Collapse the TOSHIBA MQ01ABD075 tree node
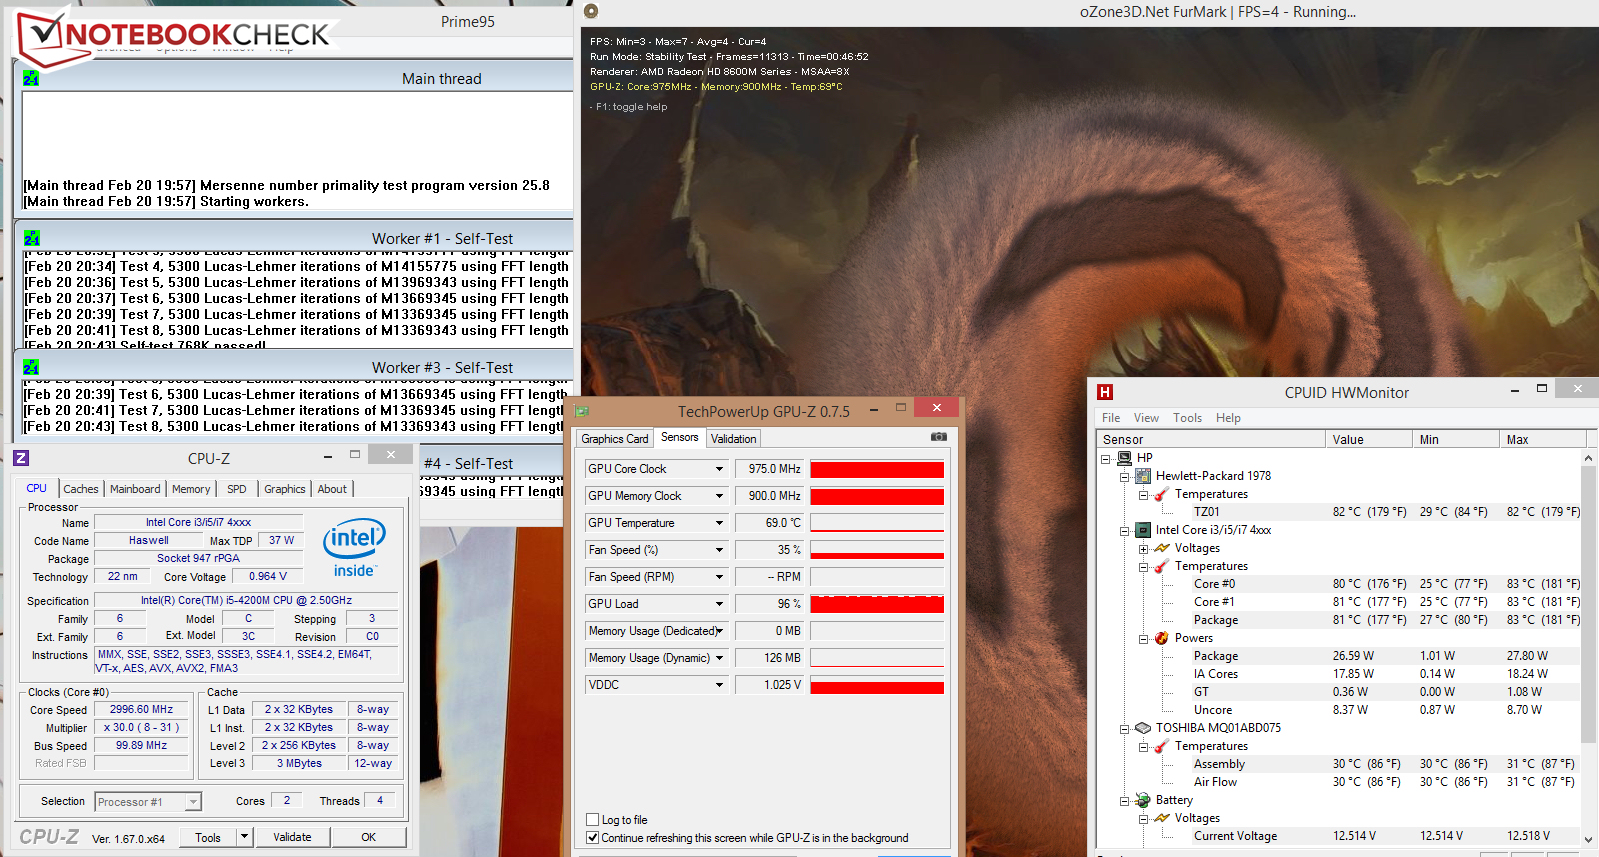1599x857 pixels. coord(1125,729)
